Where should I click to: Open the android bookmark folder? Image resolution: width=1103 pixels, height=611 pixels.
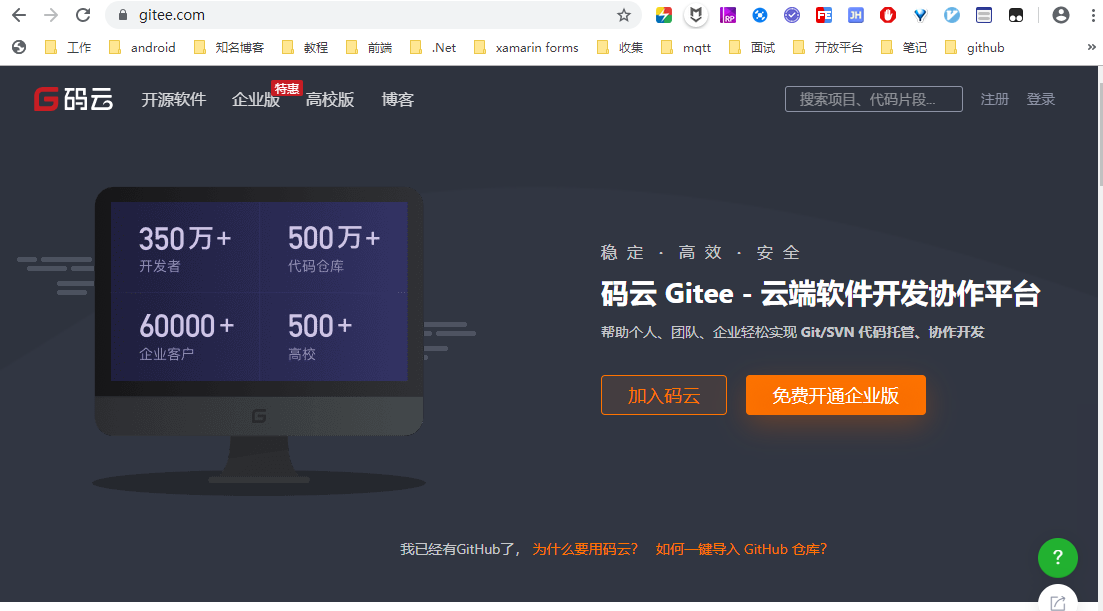point(142,47)
